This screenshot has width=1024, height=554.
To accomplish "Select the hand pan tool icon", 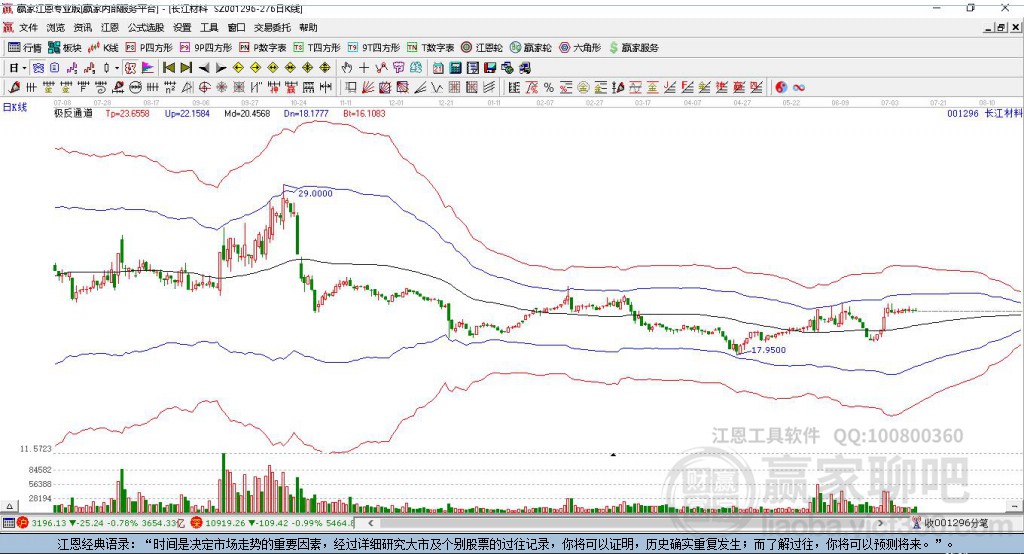I will 347,68.
